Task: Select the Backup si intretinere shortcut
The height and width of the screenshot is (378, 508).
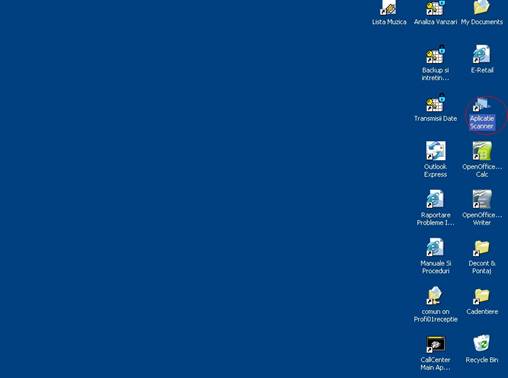Action: pyautogui.click(x=435, y=55)
